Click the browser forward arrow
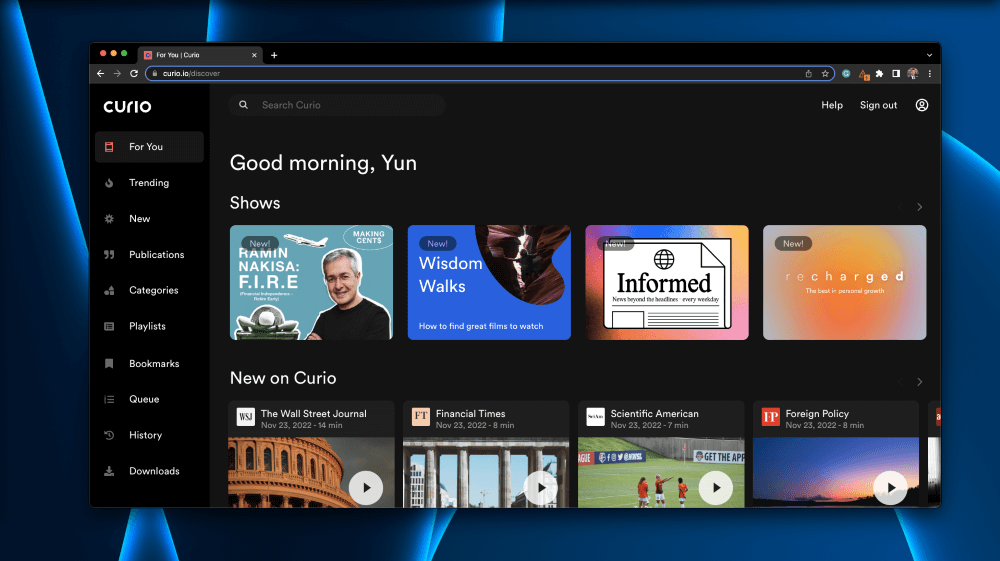The width and height of the screenshot is (1000, 561). coord(117,73)
